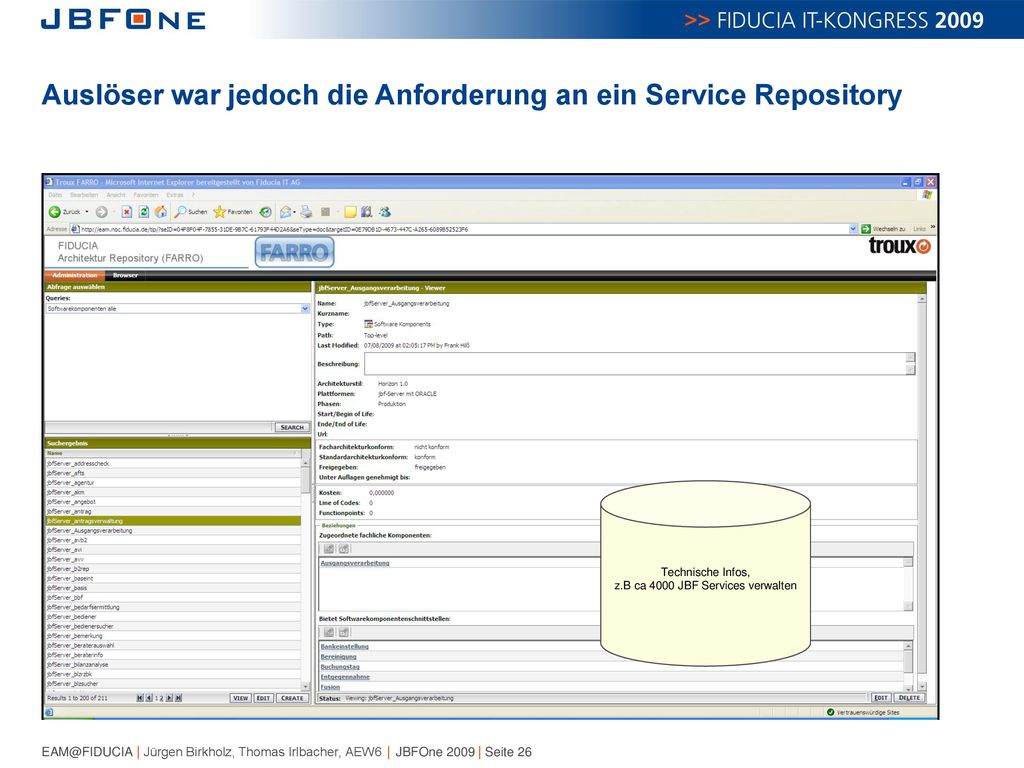Image resolution: width=1024 pixels, height=768 pixels.
Task: Open the Ansicht menu
Action: click(116, 195)
